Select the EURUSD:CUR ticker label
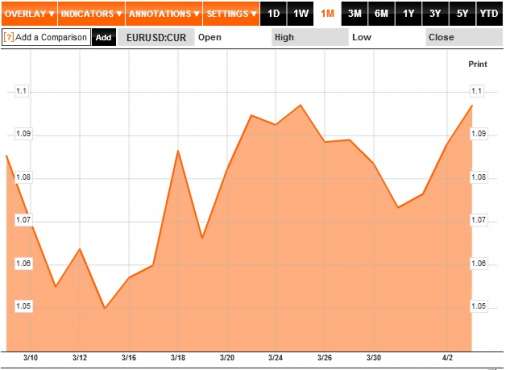This screenshot has width=510, height=370. pos(156,37)
